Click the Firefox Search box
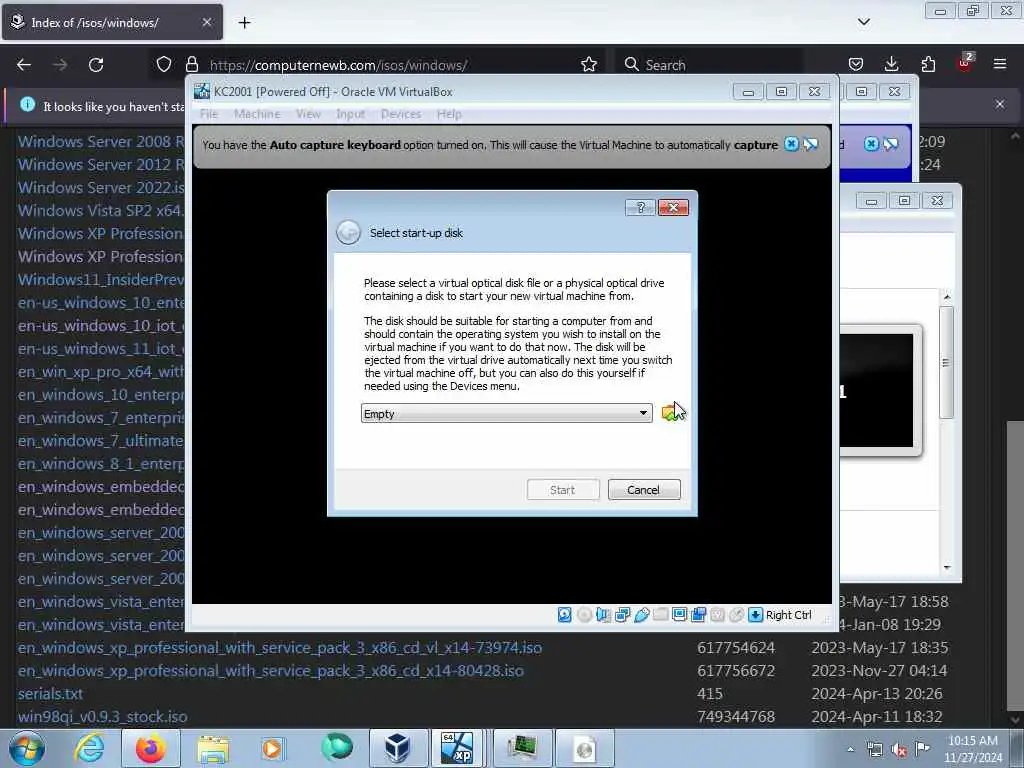 [x=709, y=65]
